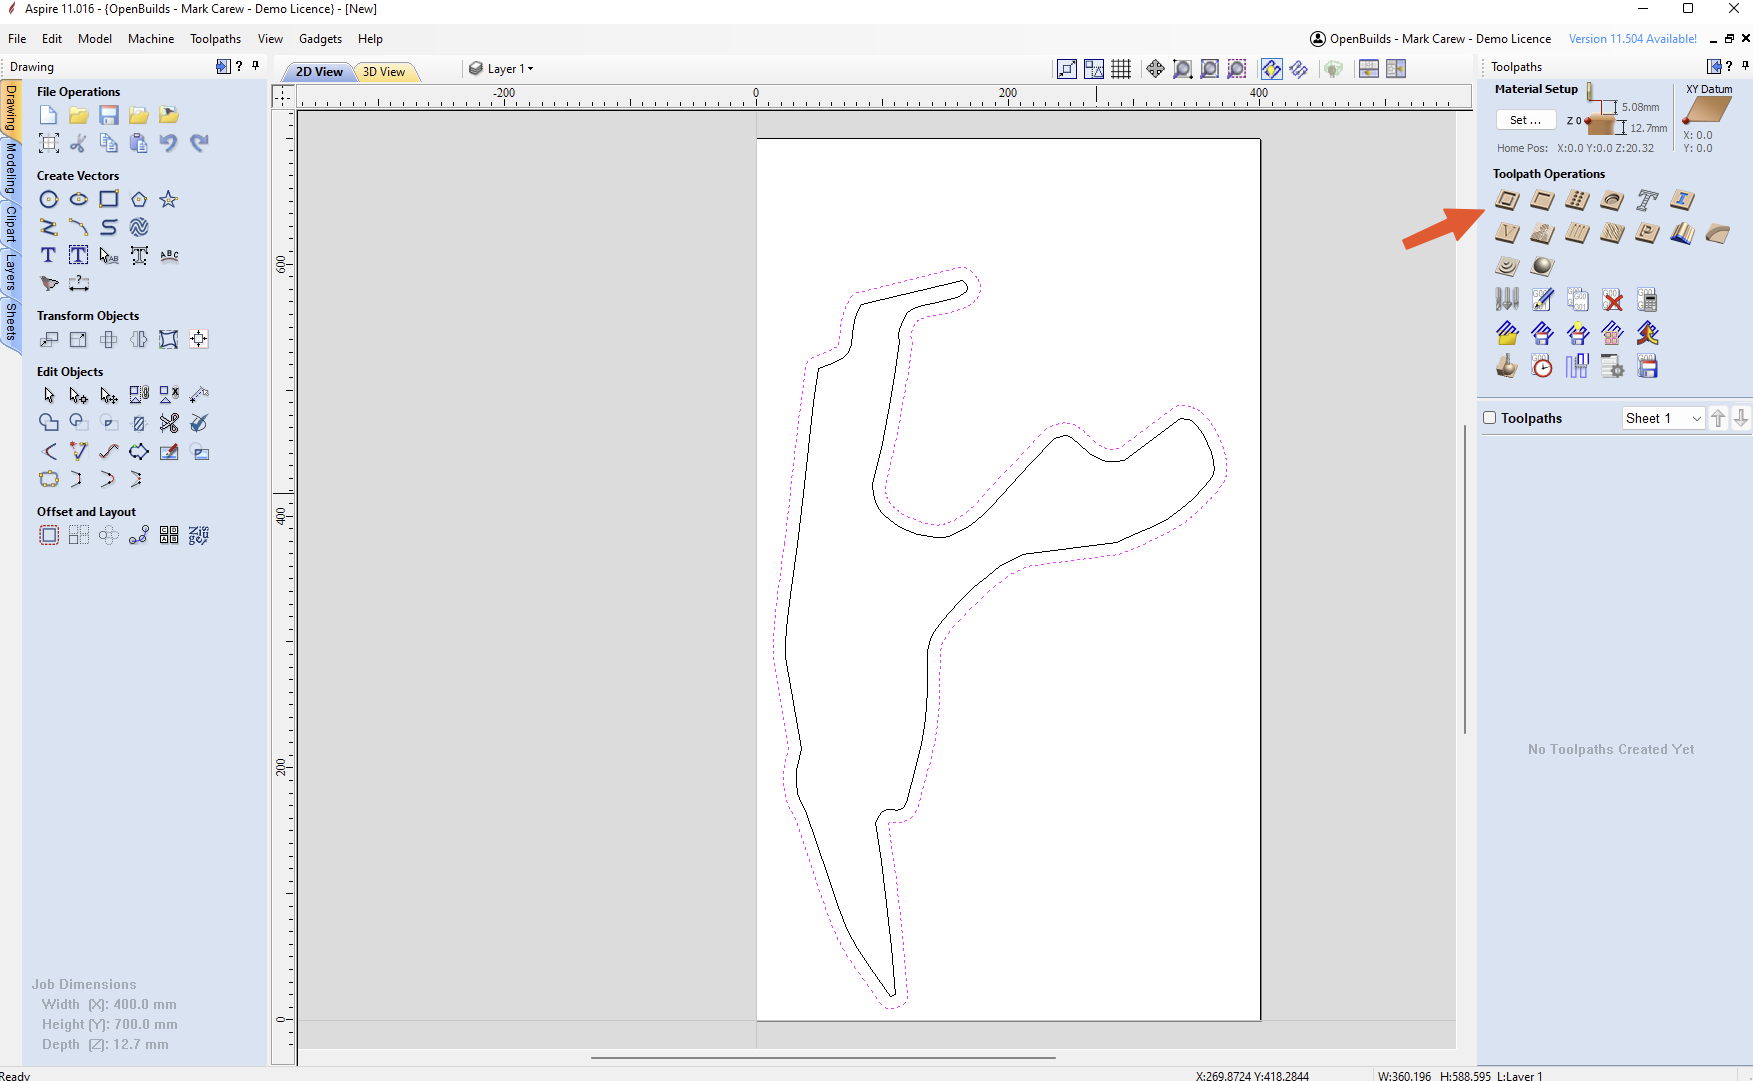This screenshot has width=1753, height=1081.
Task: Click the Undo arrow icon
Action: pos(169,143)
